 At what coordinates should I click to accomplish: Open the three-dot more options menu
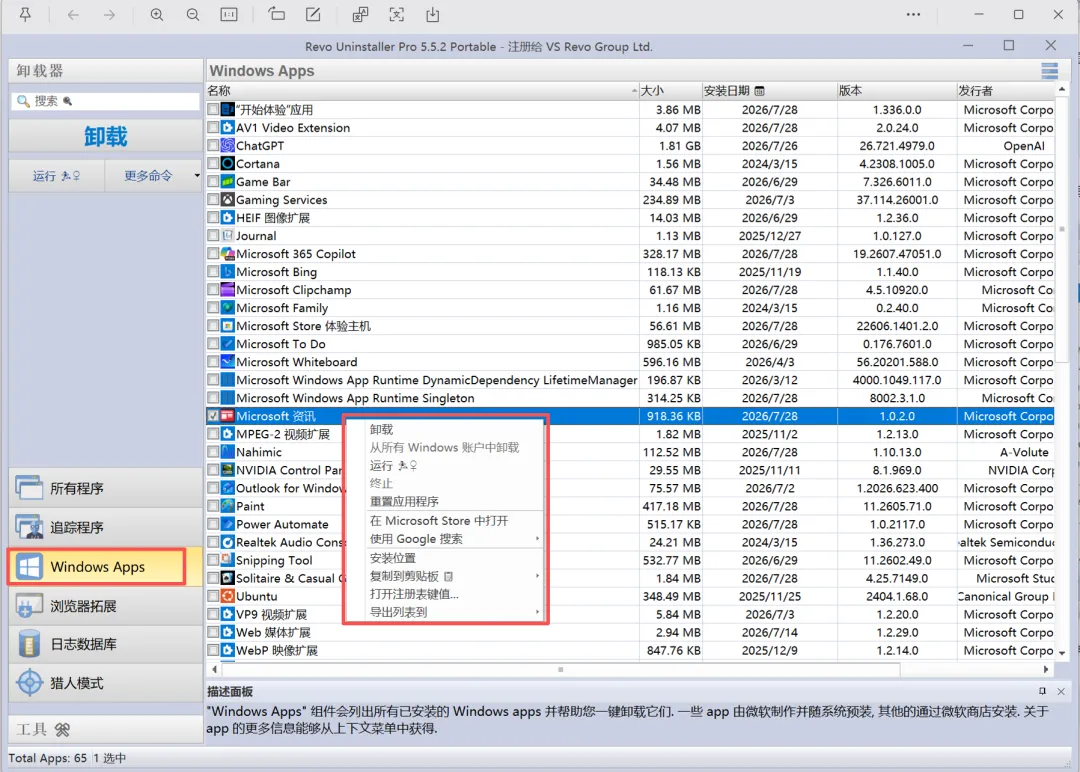[913, 14]
